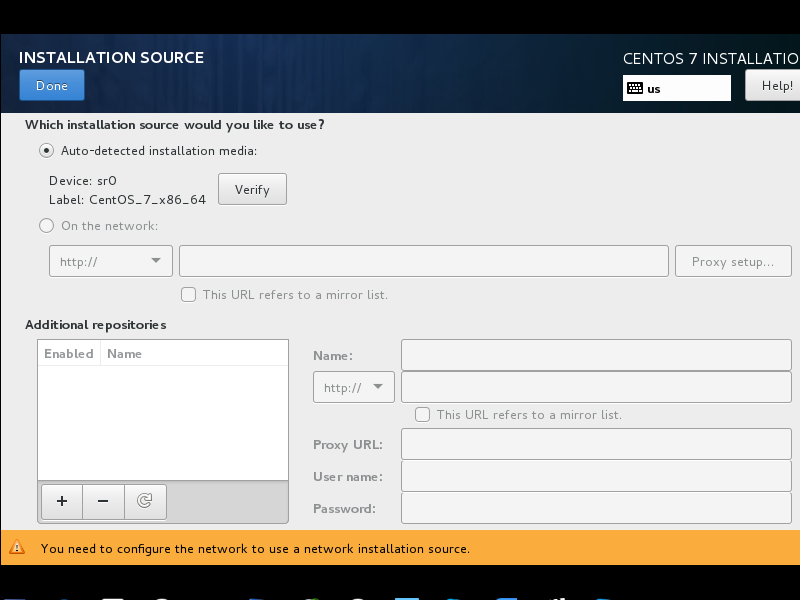Check network URL mirror list checkbox
Image resolution: width=800 pixels, height=600 pixels.
tap(188, 294)
